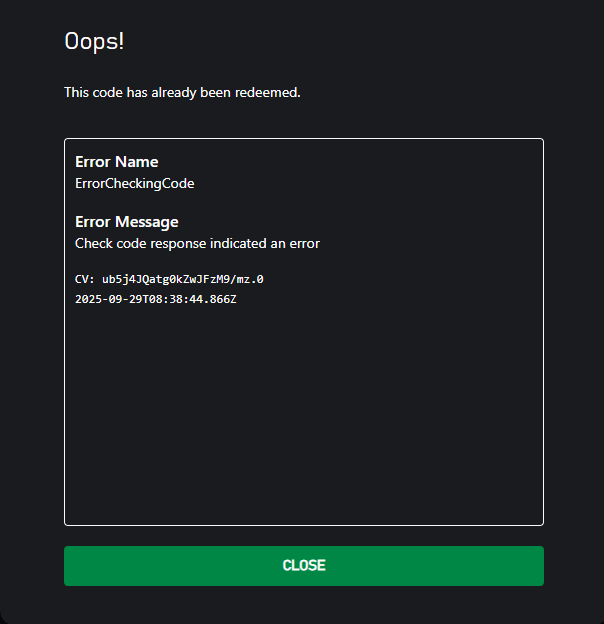Click the word "redeemed" in the message

pos(269,93)
